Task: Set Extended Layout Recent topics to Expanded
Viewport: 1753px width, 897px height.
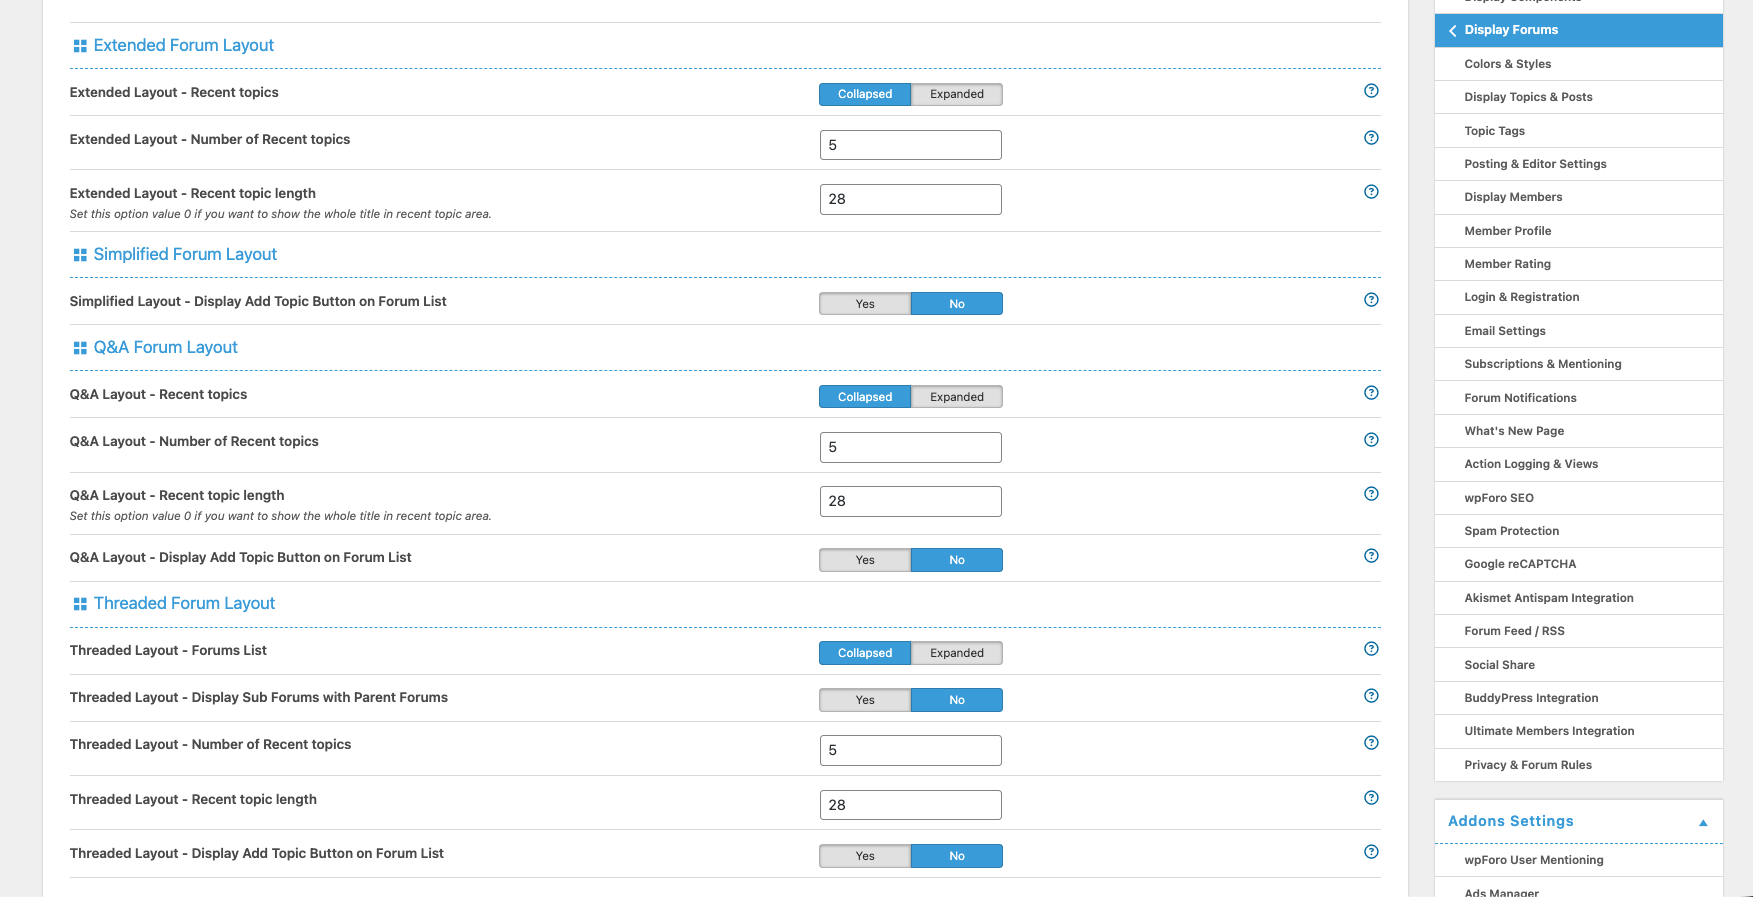Action: (957, 94)
